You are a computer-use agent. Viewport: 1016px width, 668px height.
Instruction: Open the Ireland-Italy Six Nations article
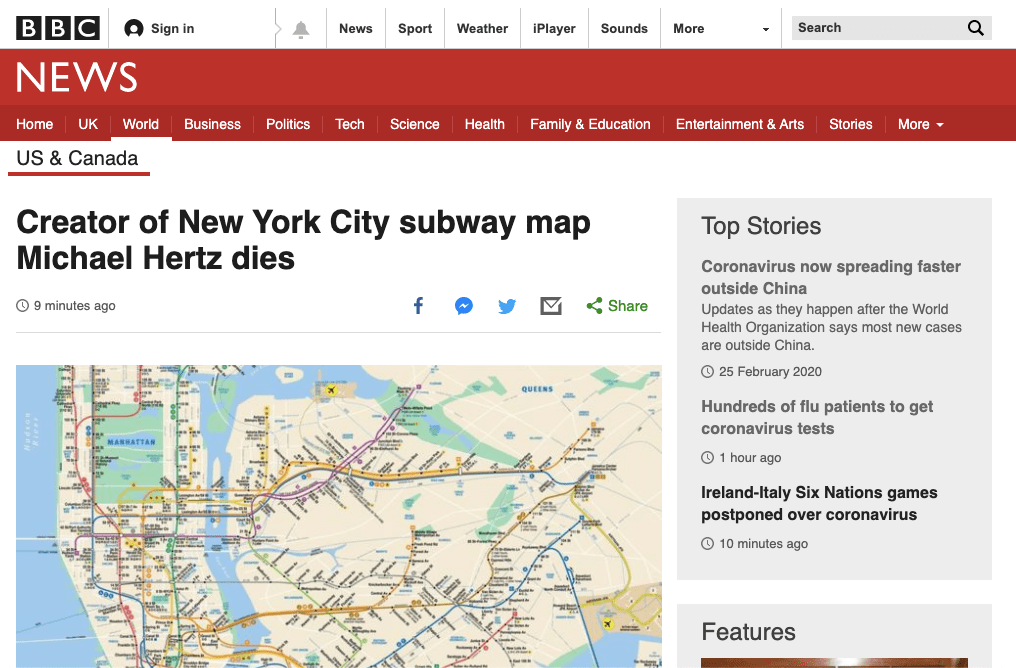(819, 503)
